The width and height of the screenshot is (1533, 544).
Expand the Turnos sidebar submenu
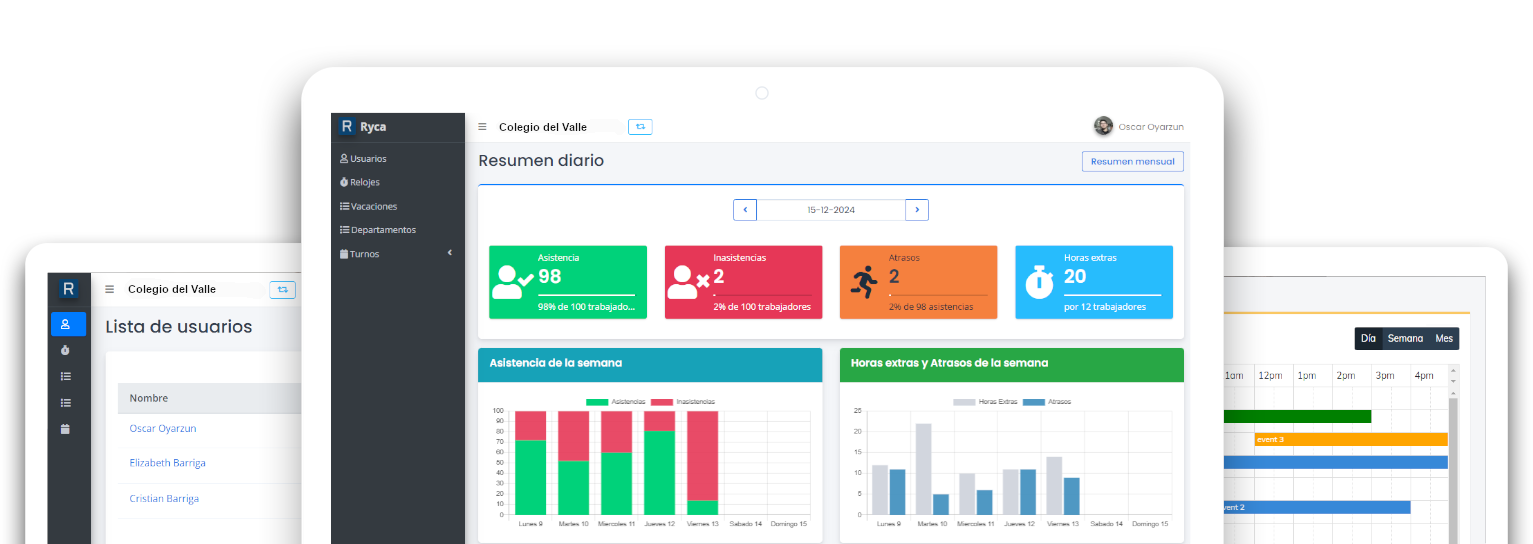pyautogui.click(x=449, y=253)
